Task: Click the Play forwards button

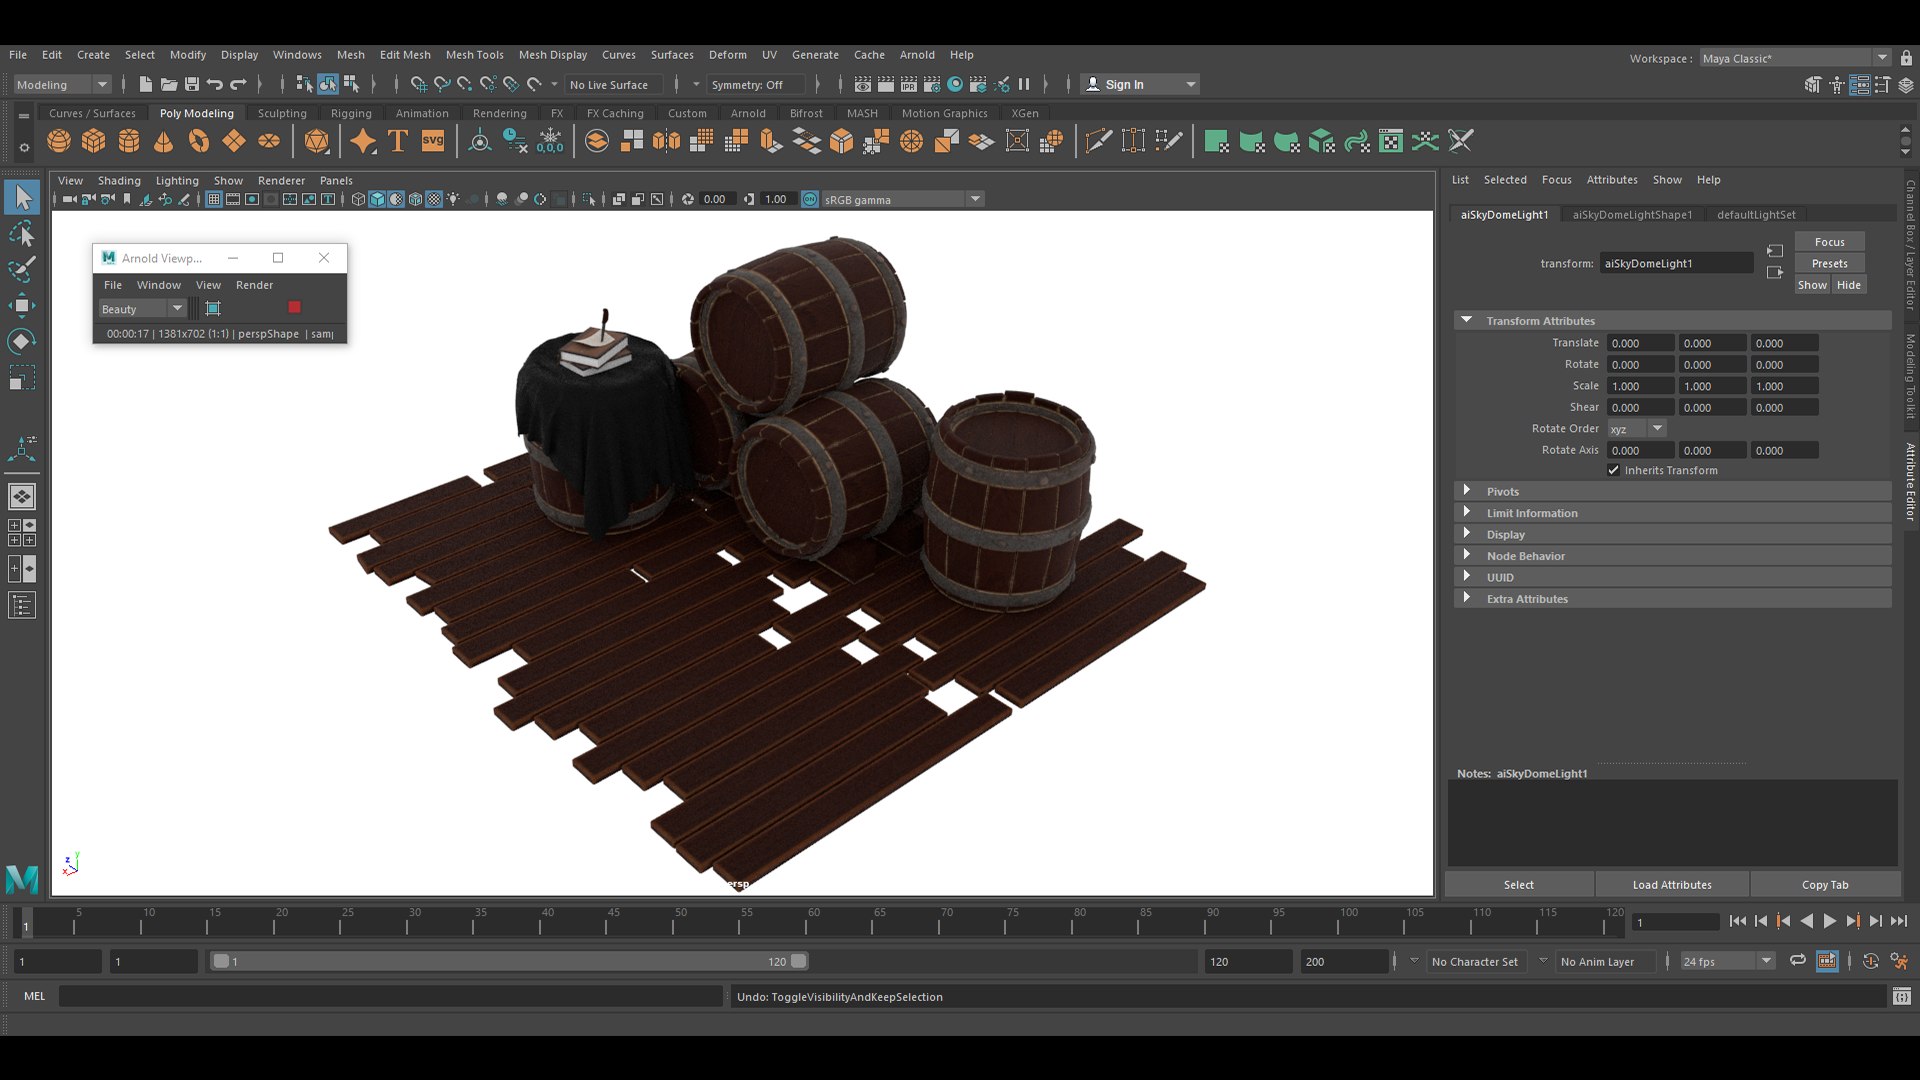Action: [1829, 921]
